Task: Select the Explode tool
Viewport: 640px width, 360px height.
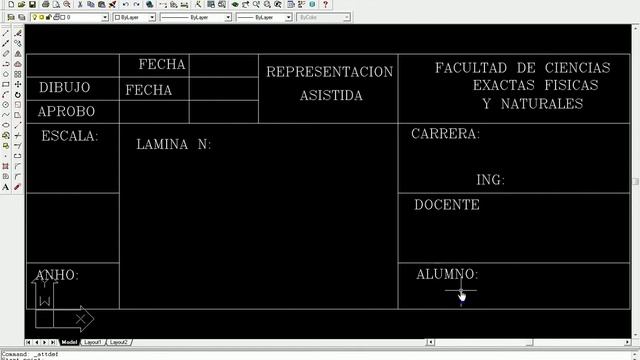Action: (x=18, y=187)
